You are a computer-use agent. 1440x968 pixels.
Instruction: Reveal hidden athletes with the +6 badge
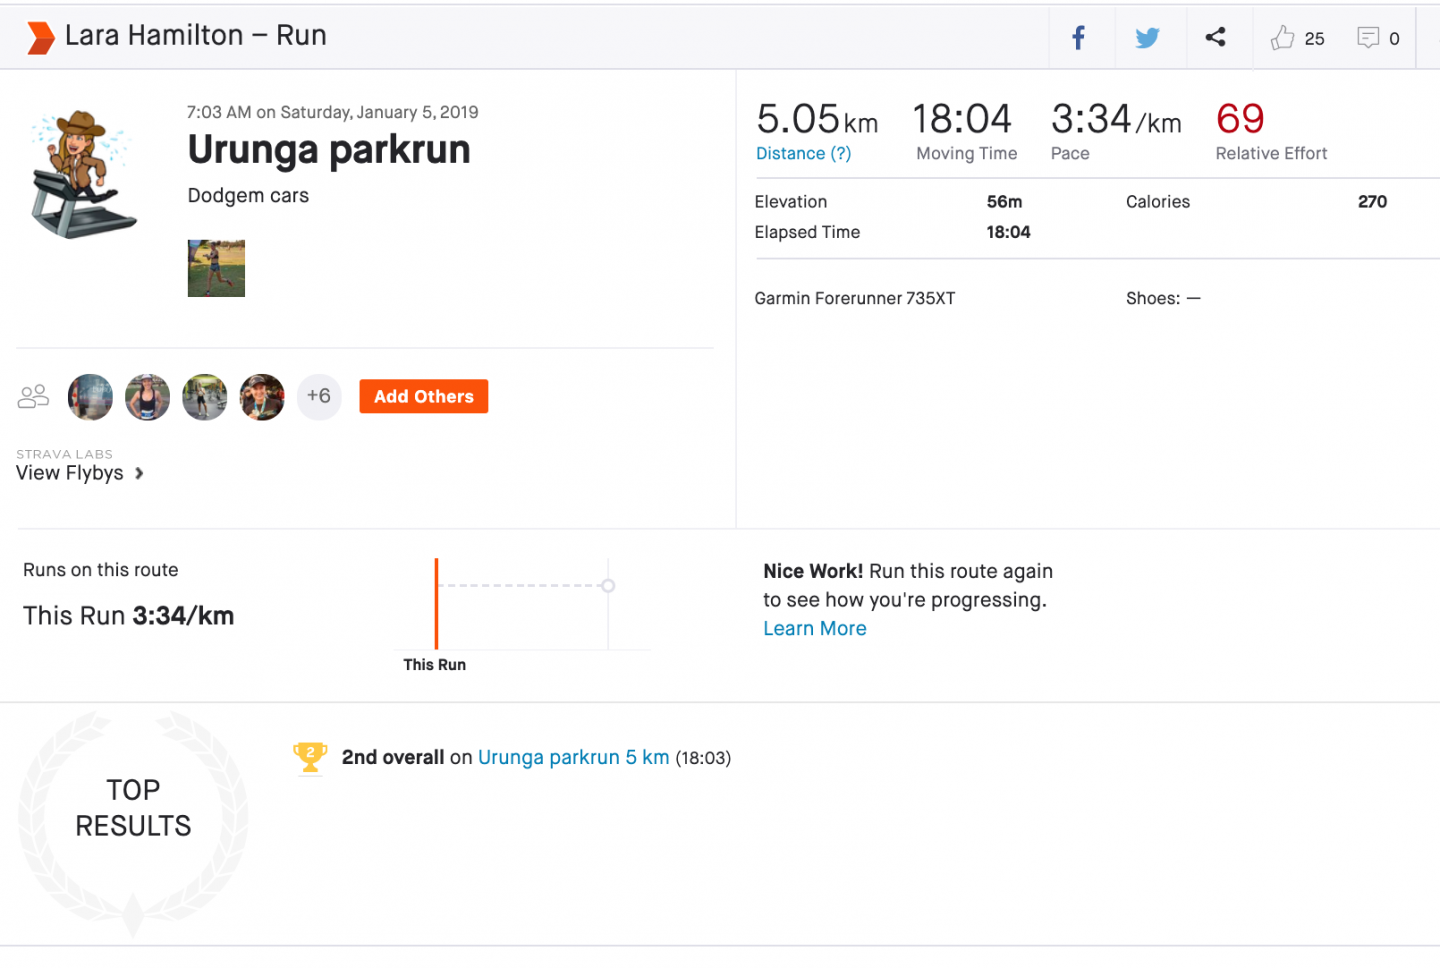click(x=319, y=396)
